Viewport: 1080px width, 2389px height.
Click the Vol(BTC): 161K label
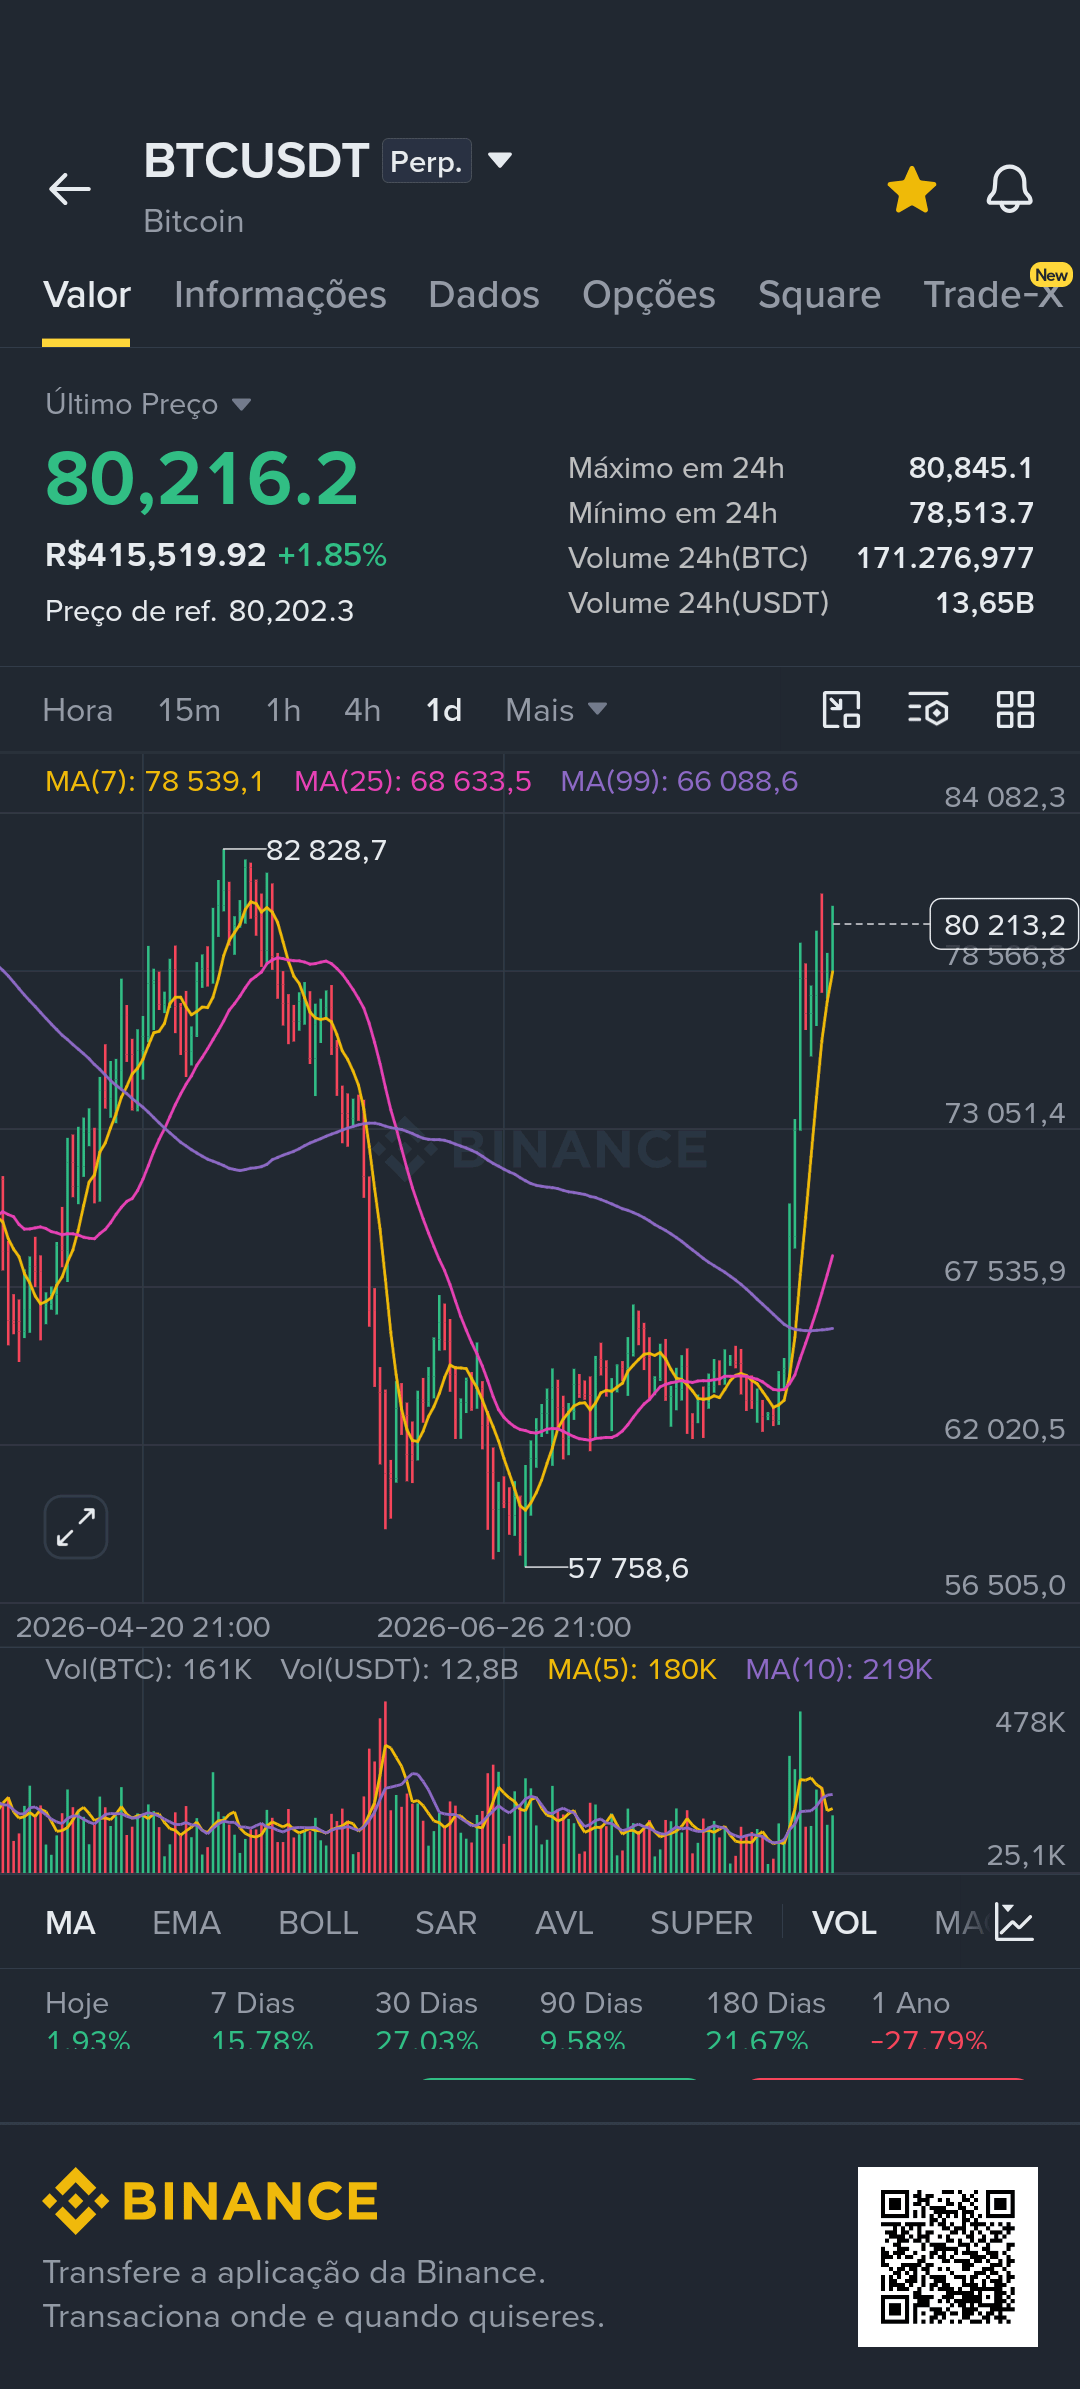tap(149, 1669)
